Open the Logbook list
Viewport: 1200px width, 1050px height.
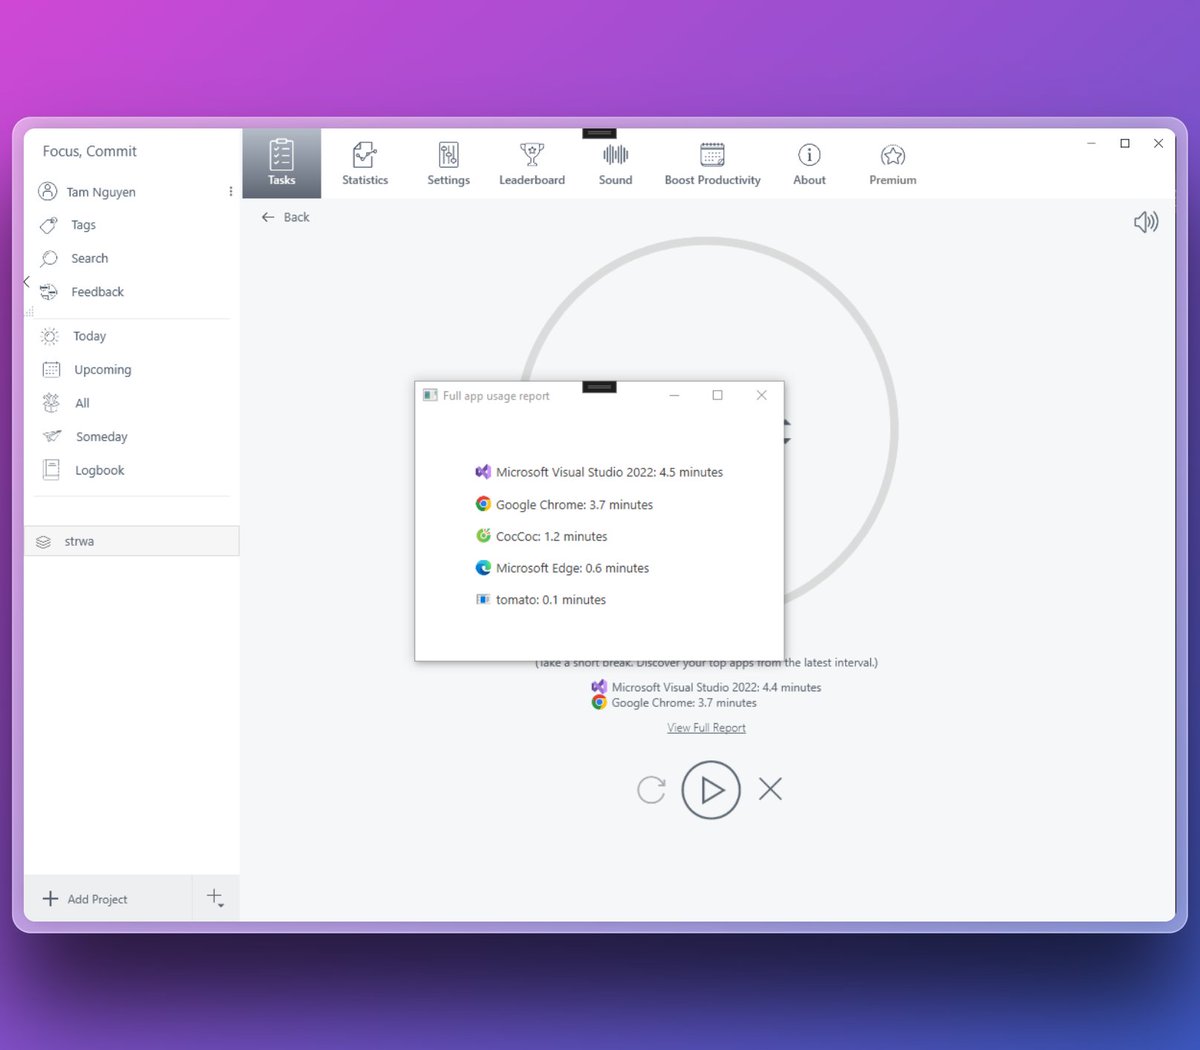99,470
